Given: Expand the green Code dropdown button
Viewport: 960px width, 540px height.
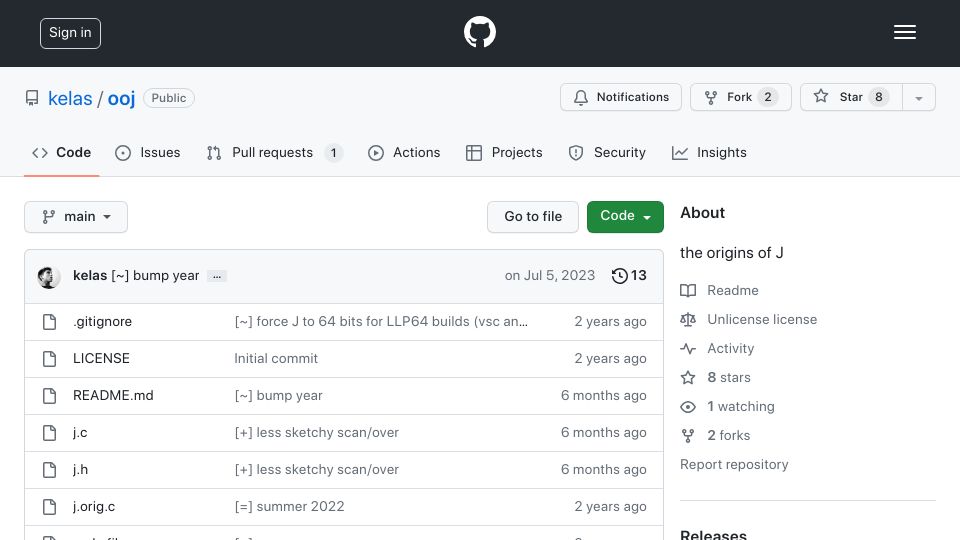Looking at the screenshot, I should click(625, 217).
